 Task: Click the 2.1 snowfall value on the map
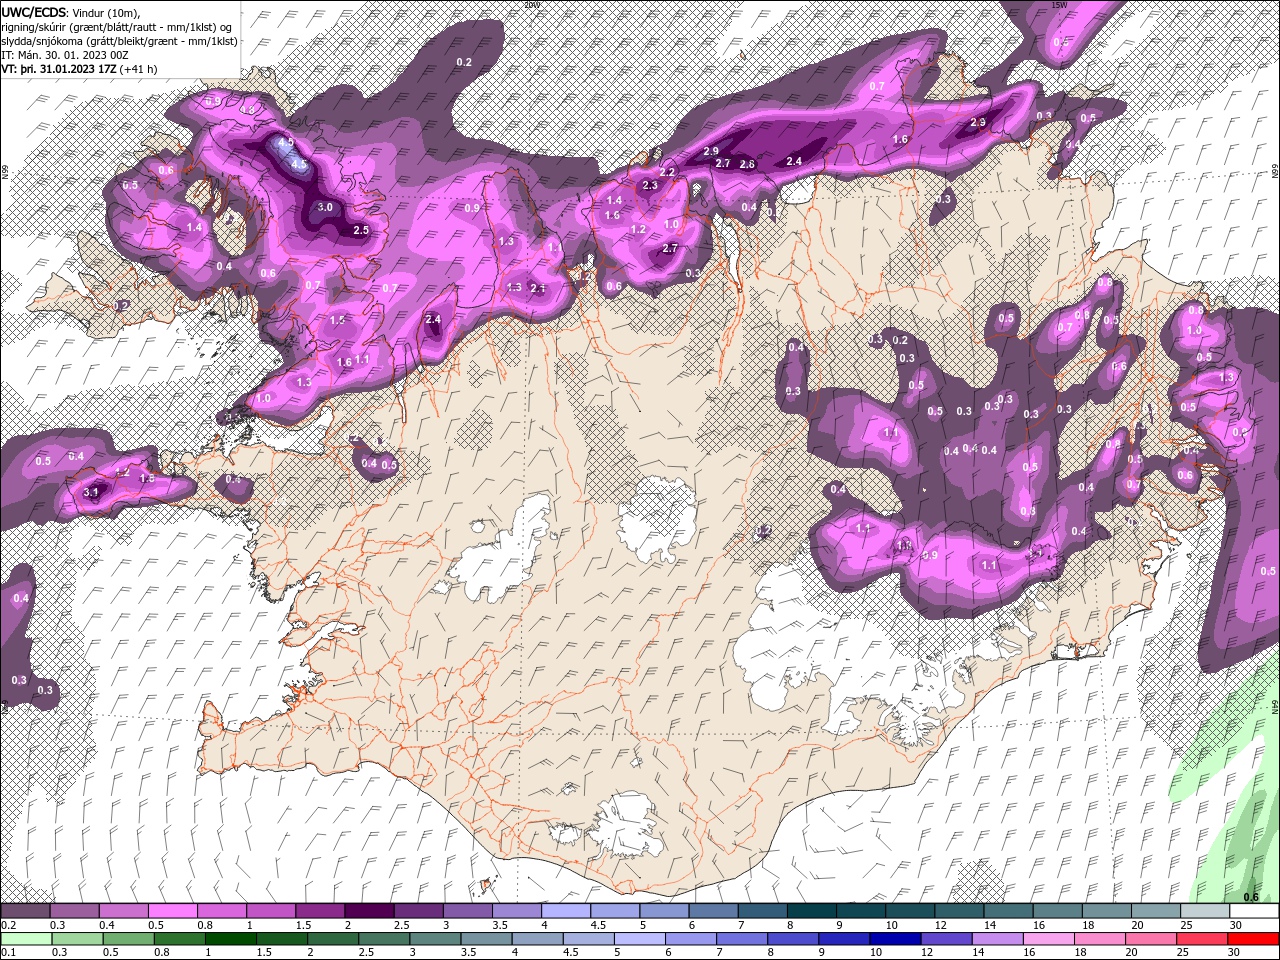[x=538, y=288]
